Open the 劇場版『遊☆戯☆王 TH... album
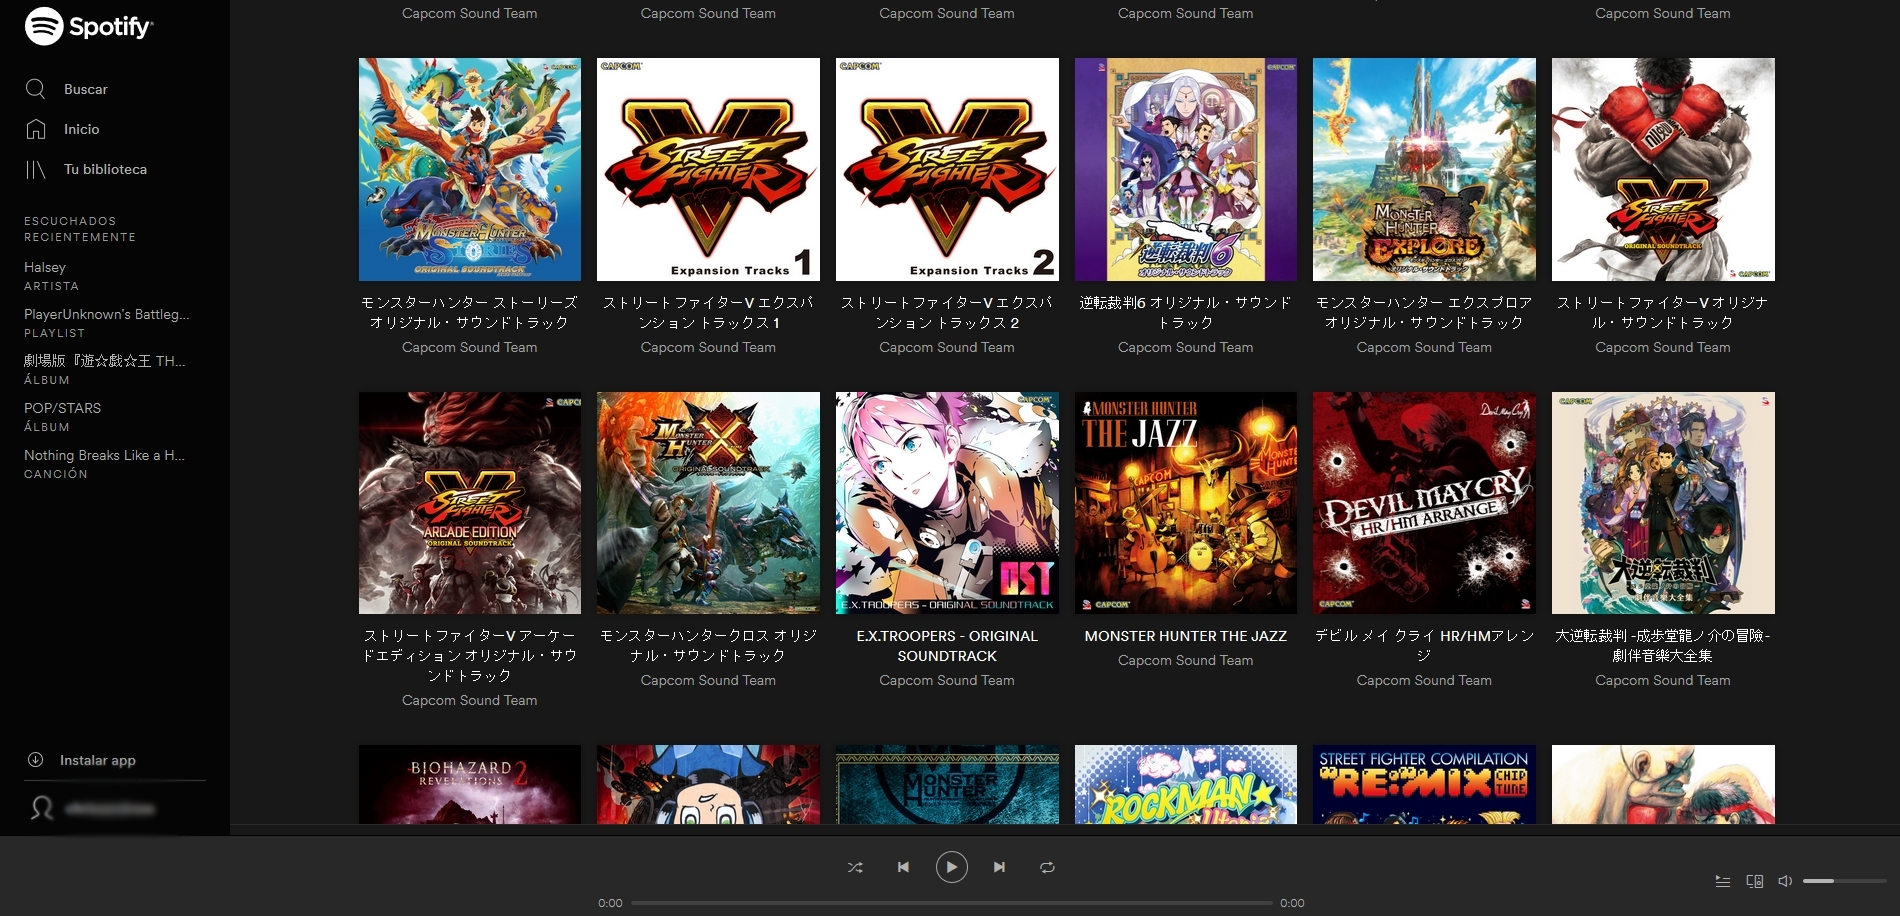Screen dimensions: 1900x916 point(105,361)
